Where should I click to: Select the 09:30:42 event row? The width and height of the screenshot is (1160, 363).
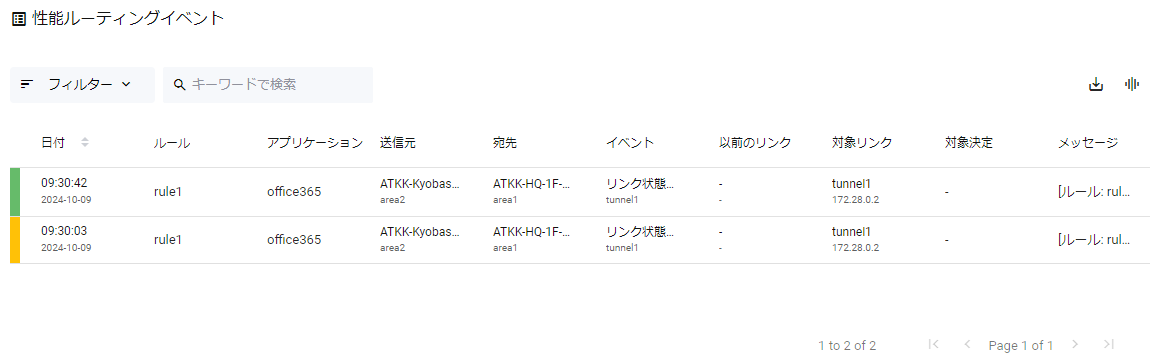[x=580, y=192]
